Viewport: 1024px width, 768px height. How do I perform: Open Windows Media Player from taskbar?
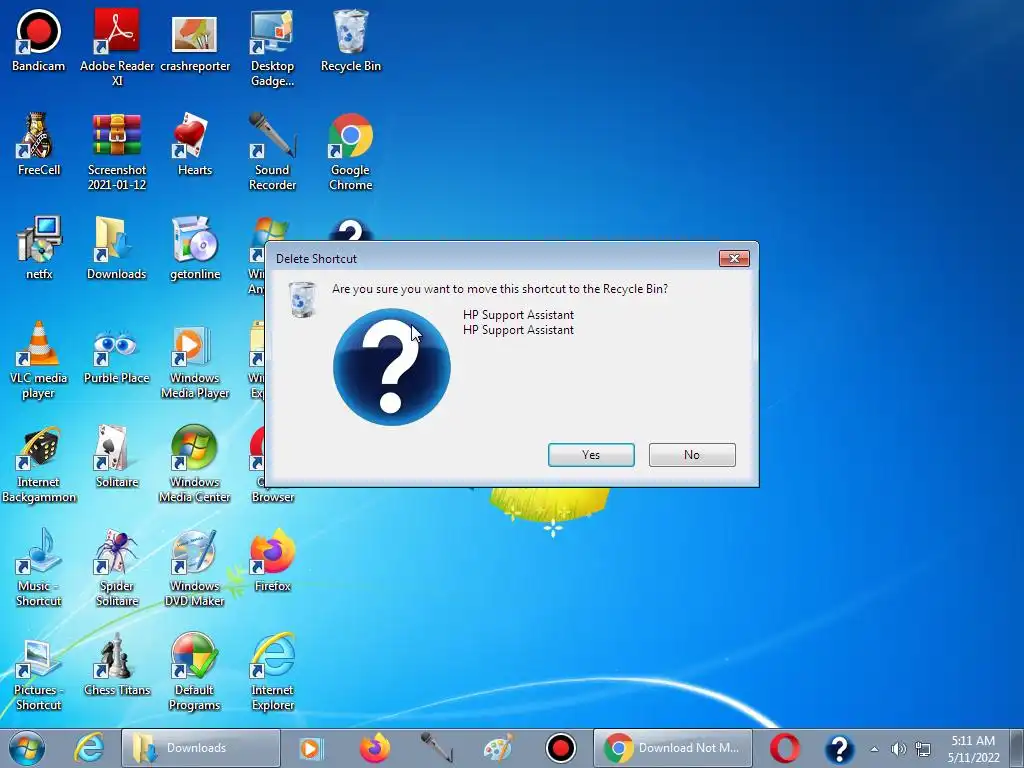[x=312, y=748]
